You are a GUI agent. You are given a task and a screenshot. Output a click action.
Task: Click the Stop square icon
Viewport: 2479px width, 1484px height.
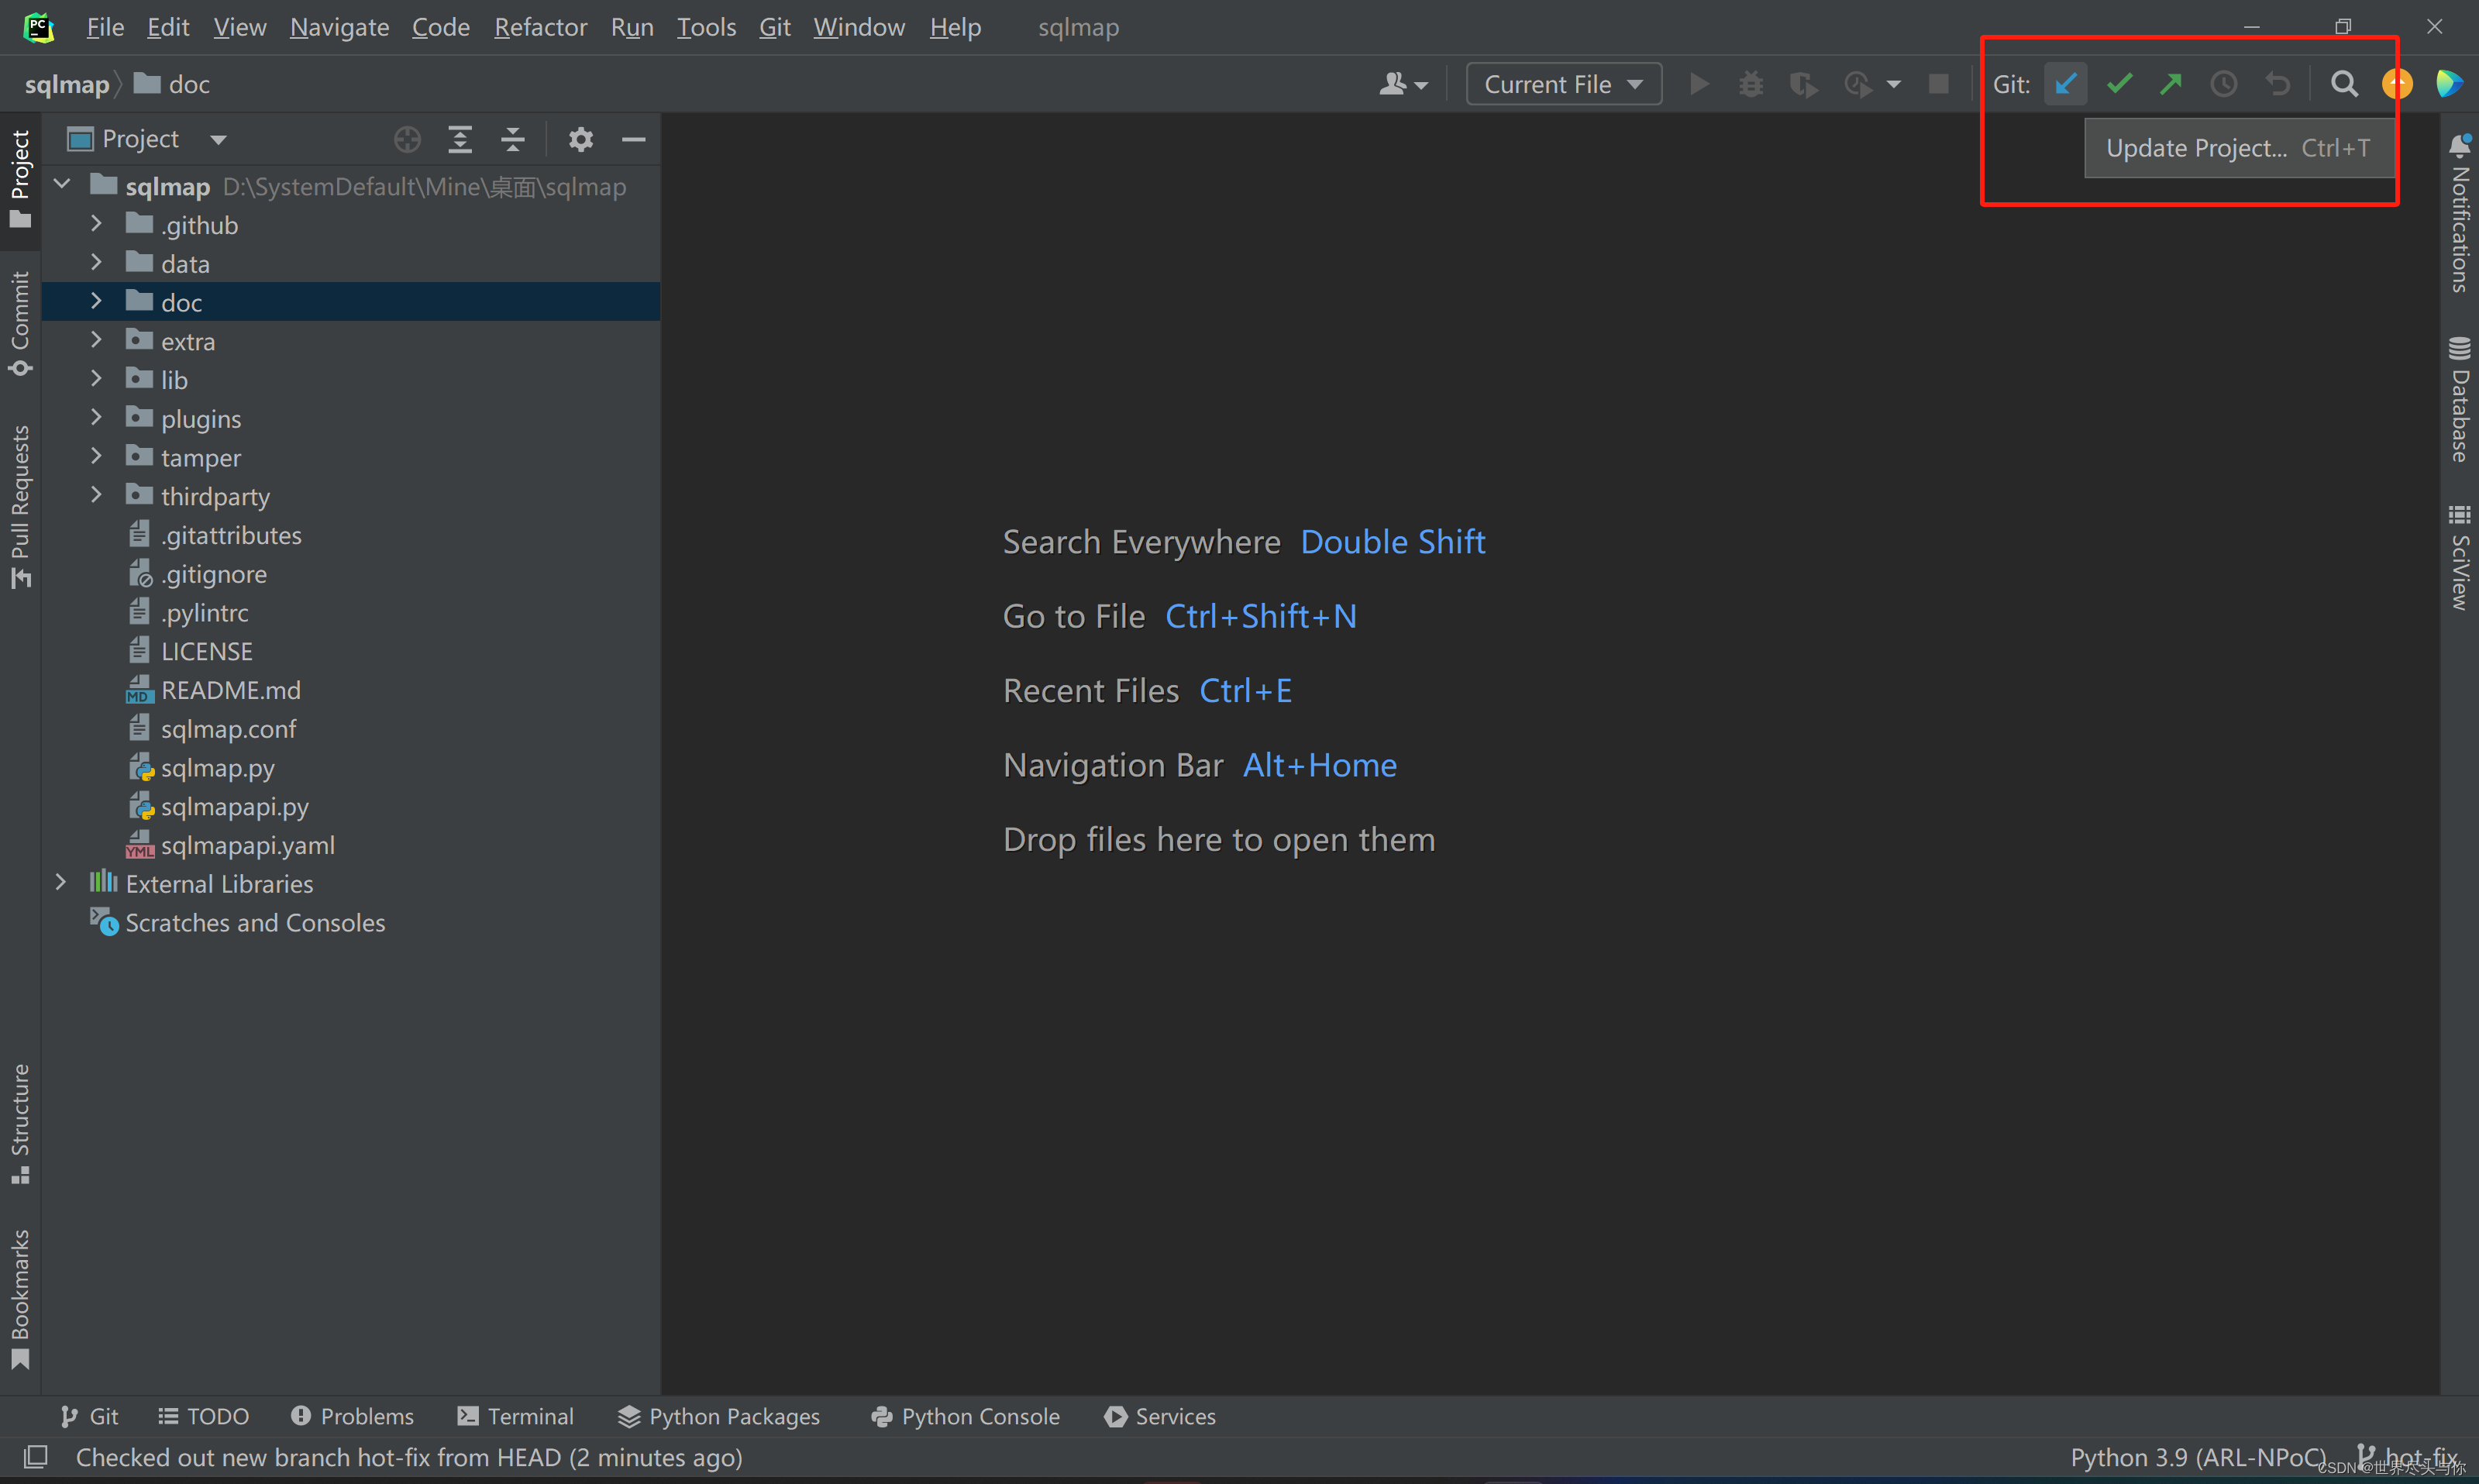1938,84
